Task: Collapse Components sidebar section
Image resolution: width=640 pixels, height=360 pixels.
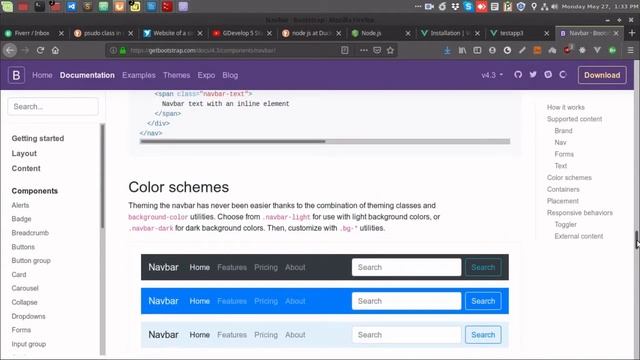Action: click(35, 191)
